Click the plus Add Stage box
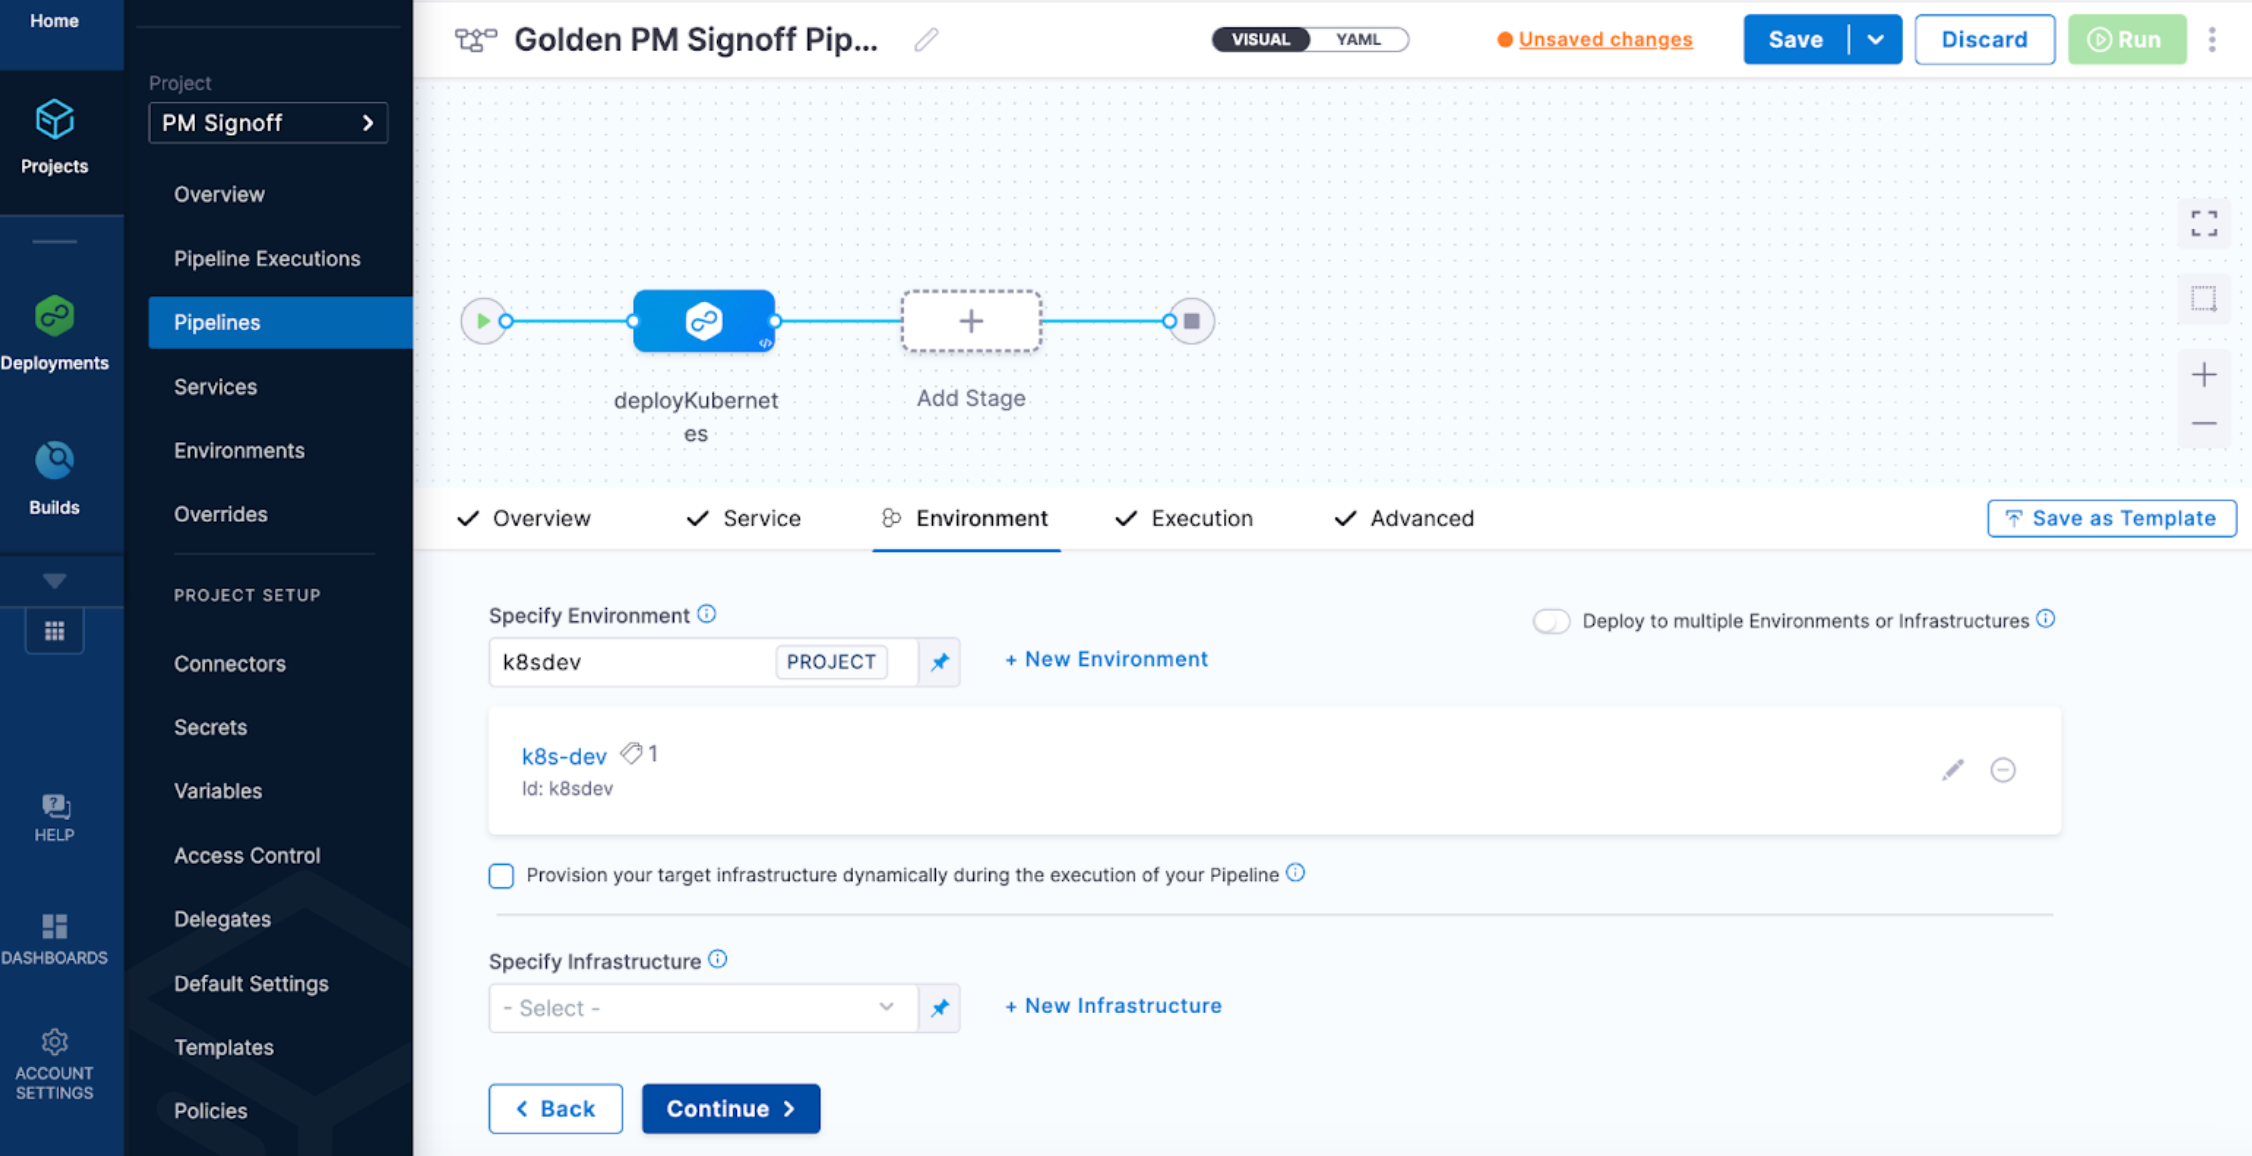2252x1156 pixels. point(970,321)
